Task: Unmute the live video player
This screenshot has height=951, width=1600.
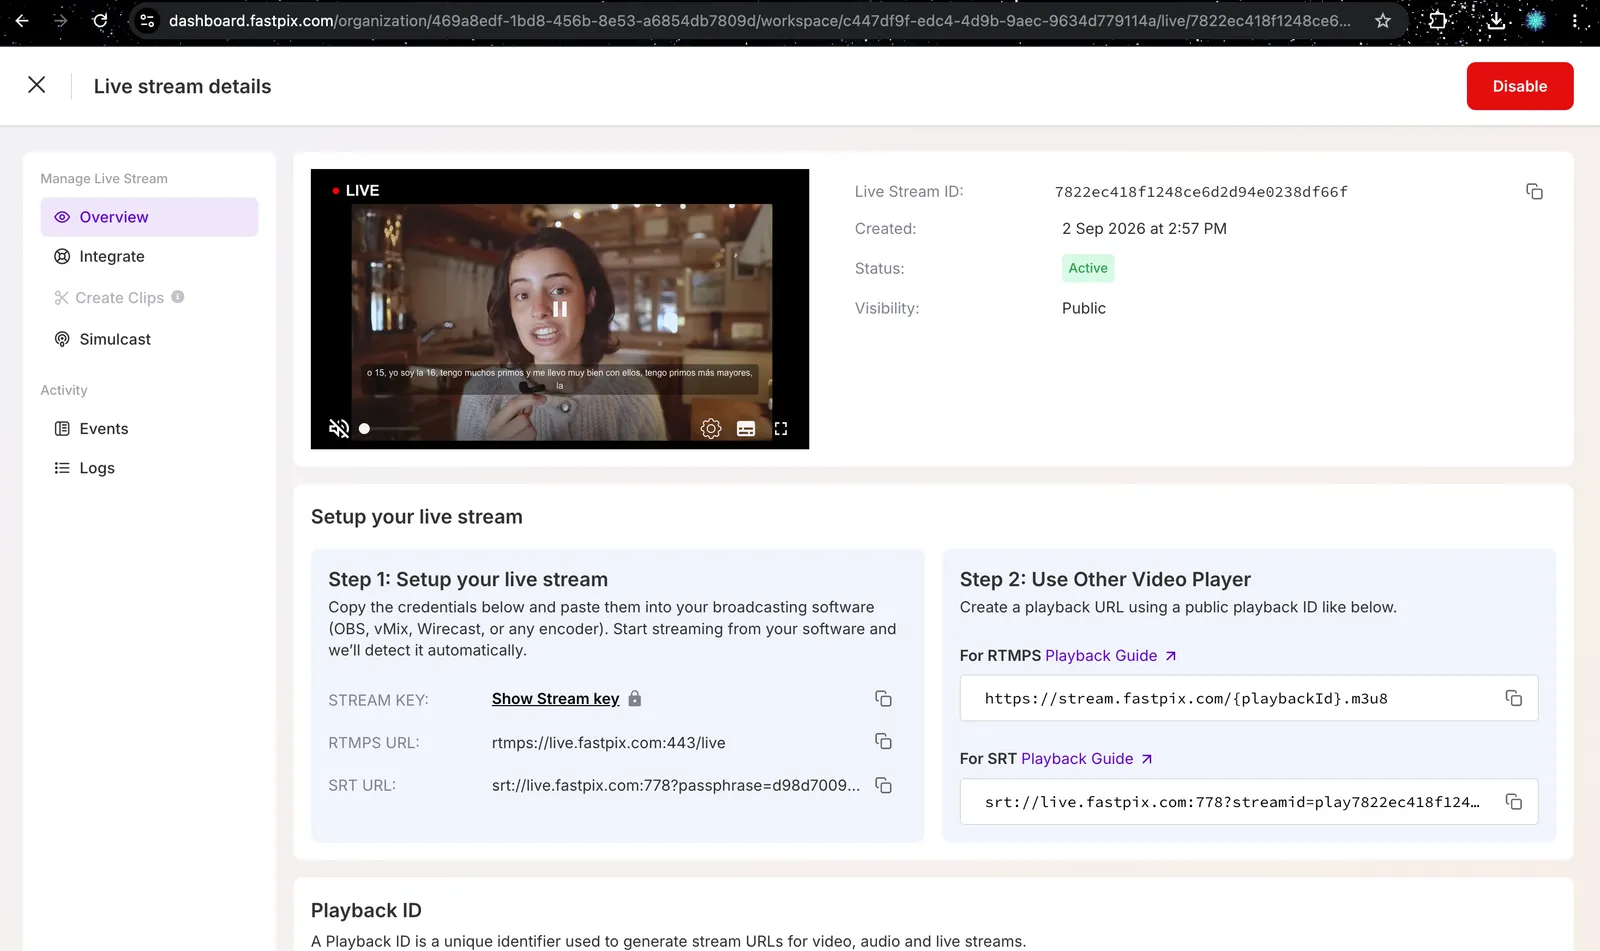Action: pyautogui.click(x=339, y=429)
